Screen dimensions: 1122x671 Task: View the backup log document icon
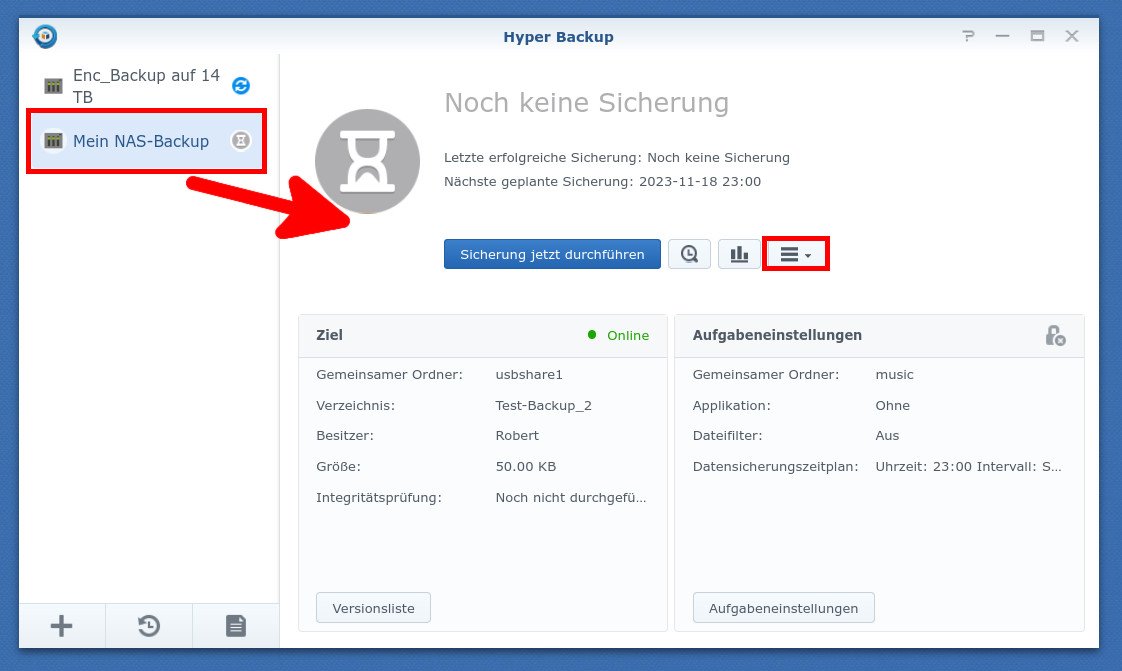click(235, 625)
